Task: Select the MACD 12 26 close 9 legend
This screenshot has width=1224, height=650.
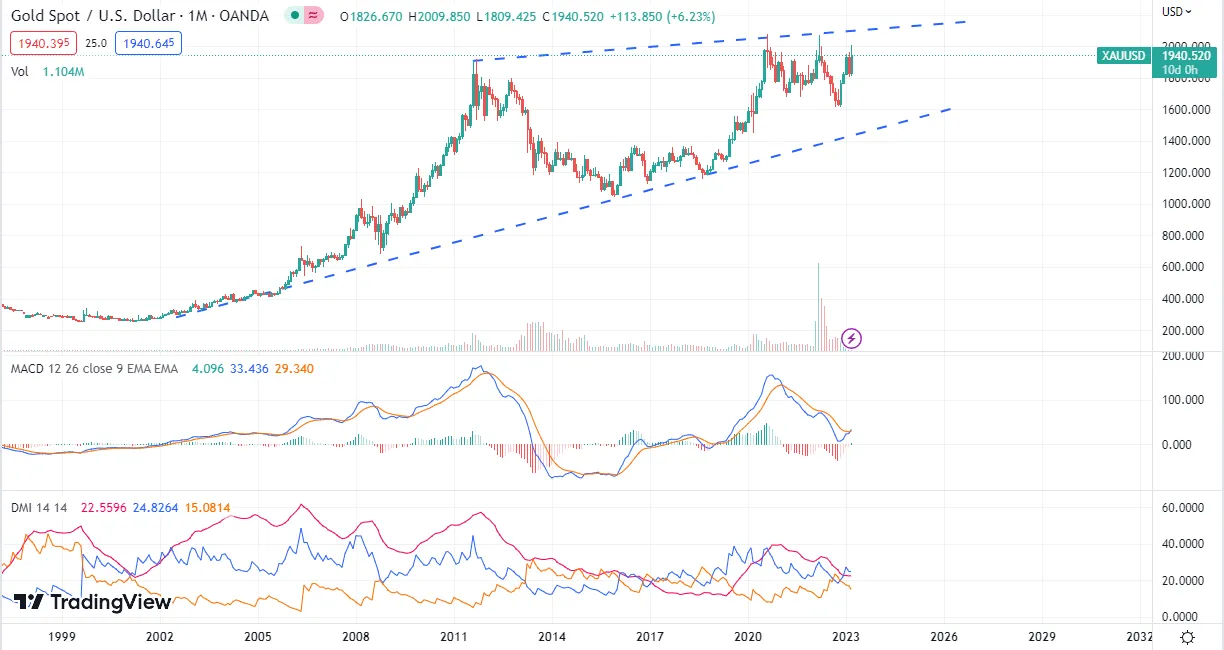Action: pos(94,369)
